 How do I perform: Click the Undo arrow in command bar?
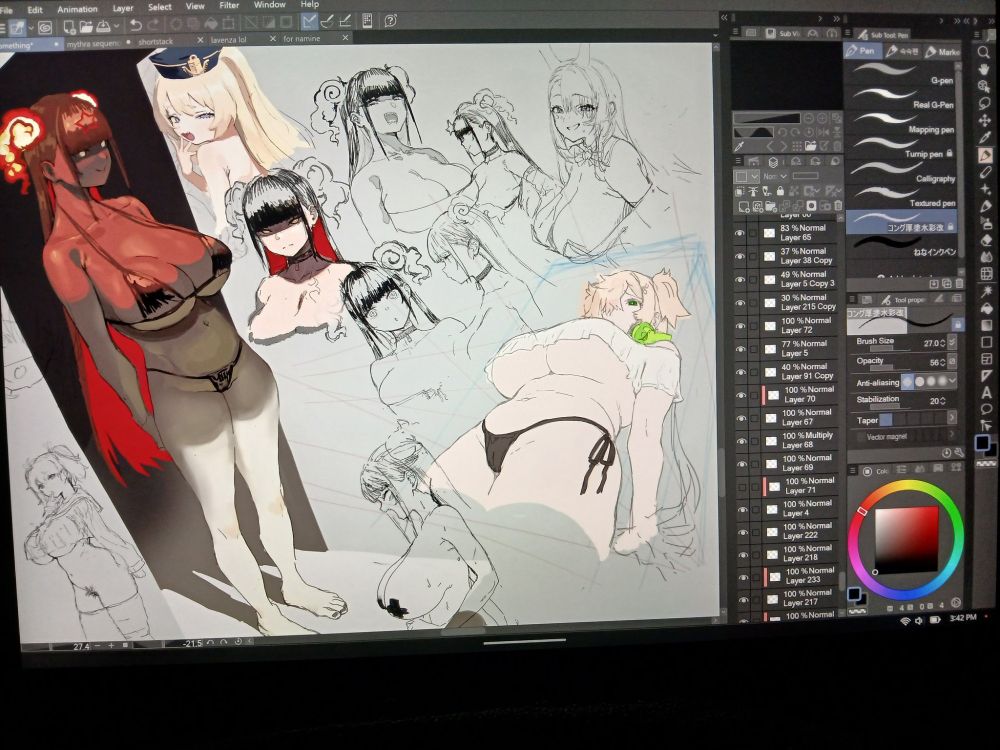135,26
